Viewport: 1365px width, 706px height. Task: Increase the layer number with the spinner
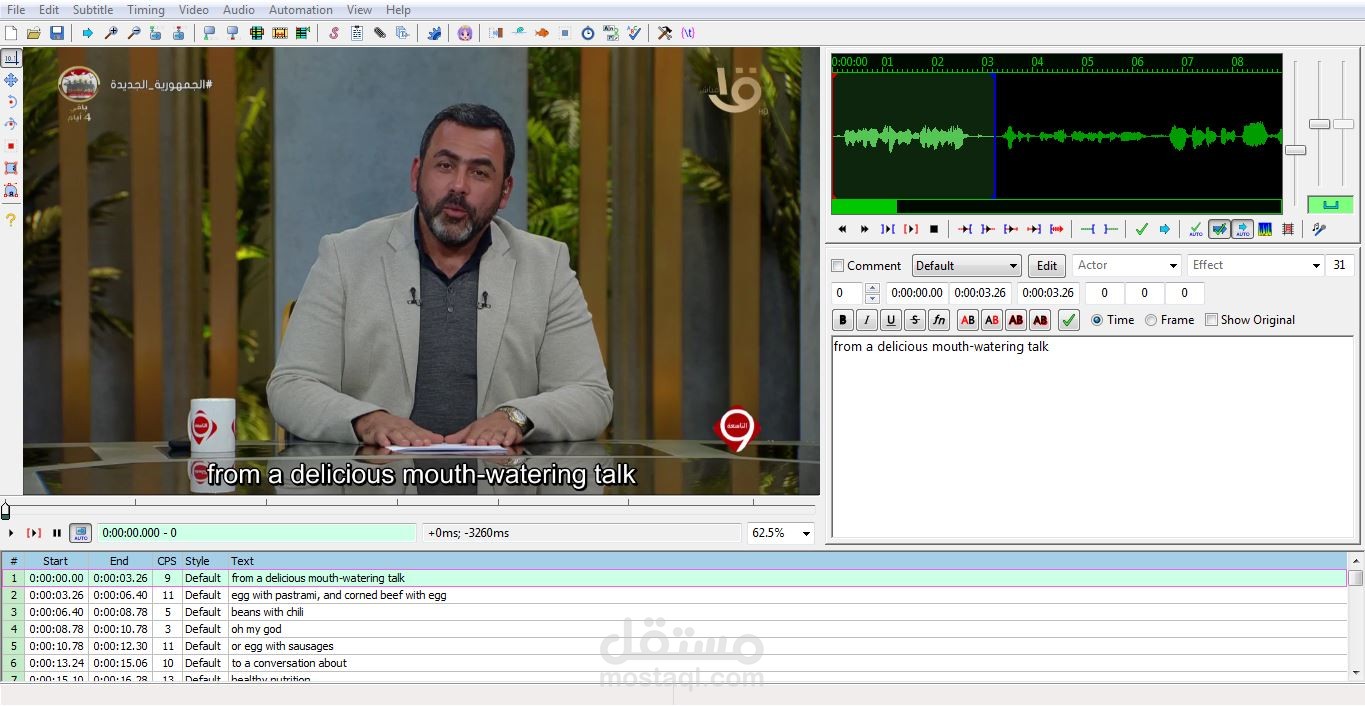tap(872, 289)
